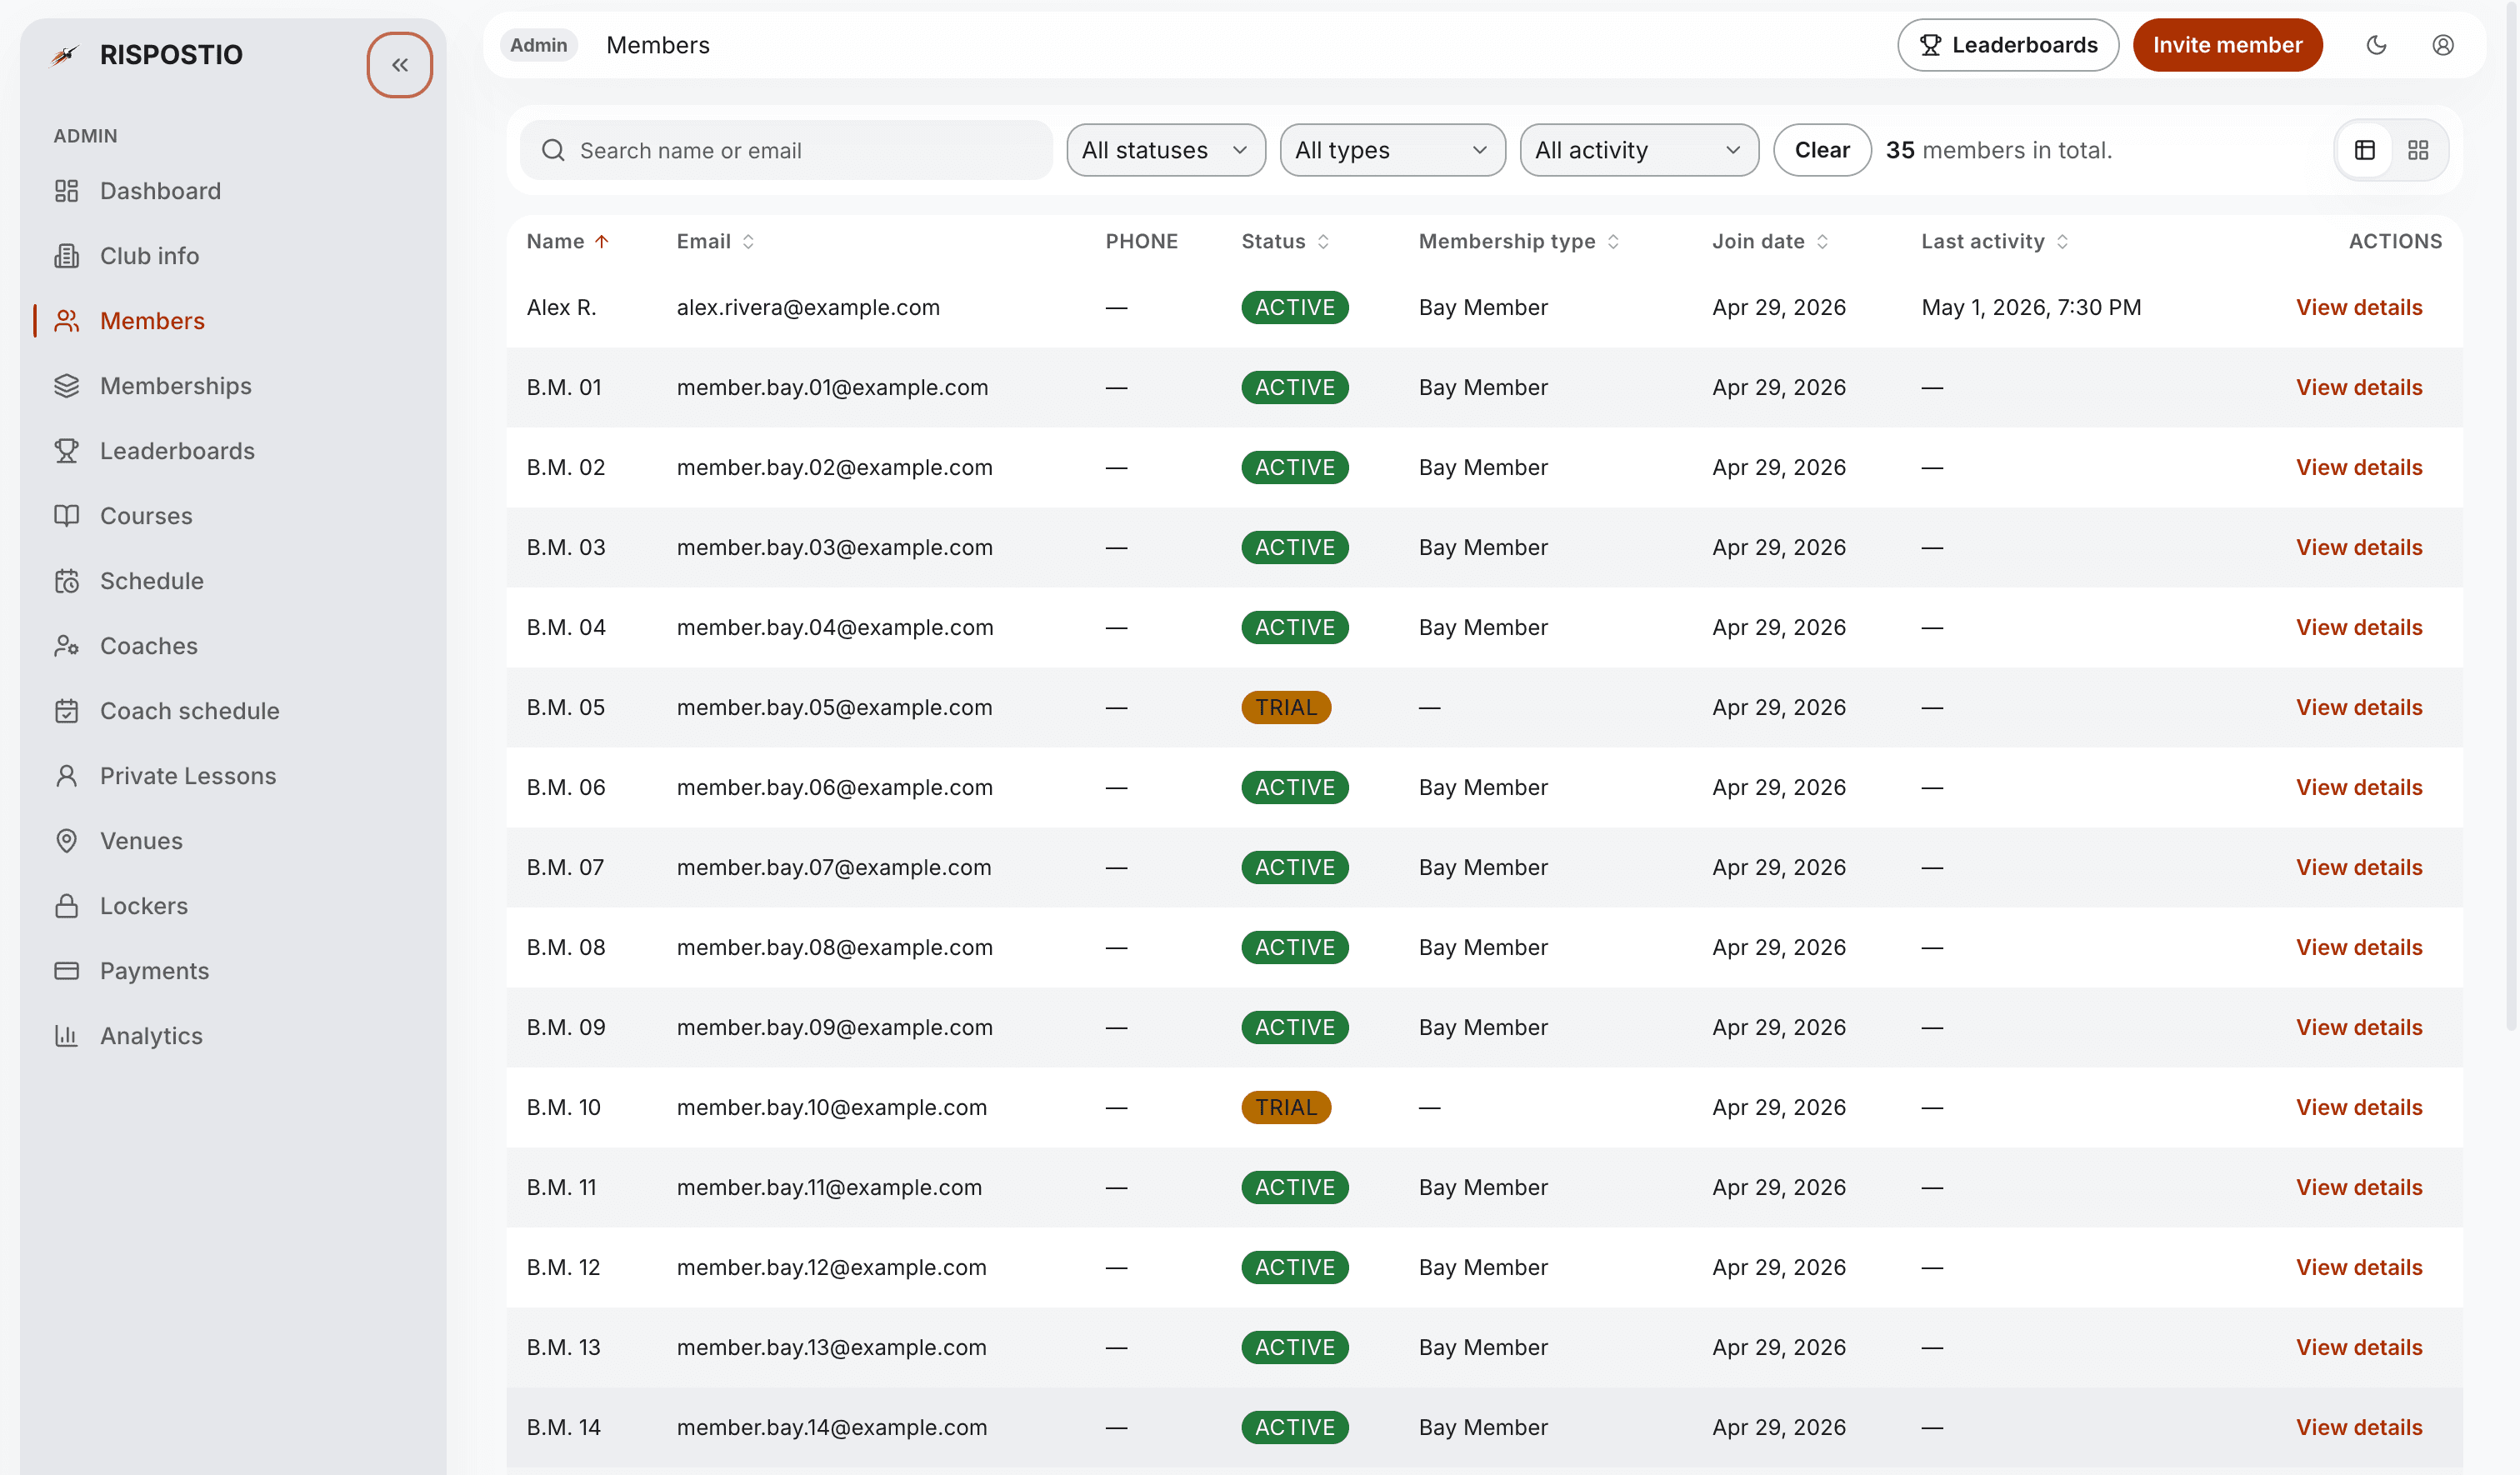The width and height of the screenshot is (2520, 1475).
Task: Click the Club info building icon
Action: pyautogui.click(x=66, y=256)
